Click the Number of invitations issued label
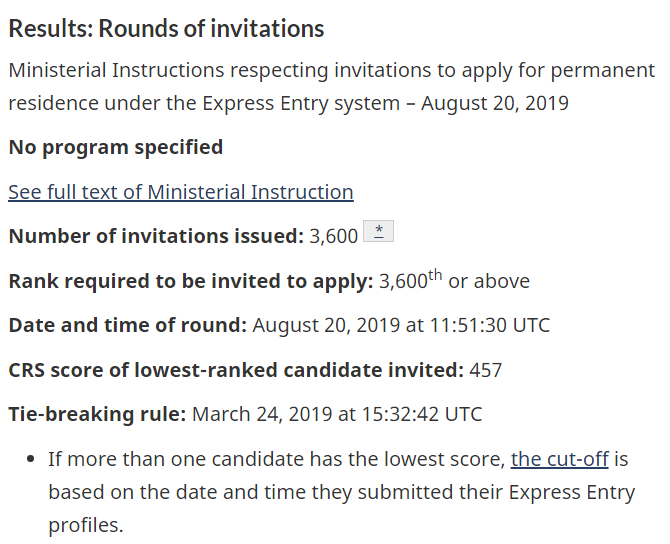This screenshot has width=670, height=544. click(x=156, y=236)
